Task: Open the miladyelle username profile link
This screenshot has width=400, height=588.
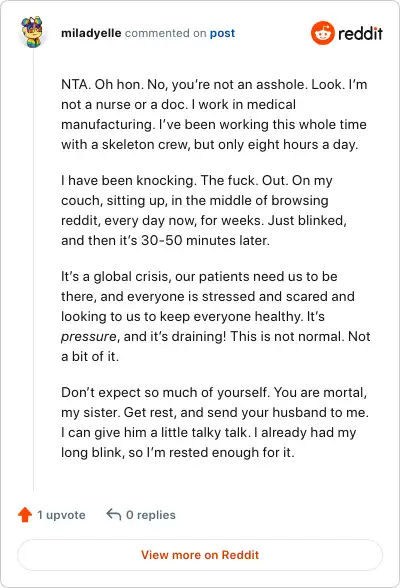Action: [91, 33]
